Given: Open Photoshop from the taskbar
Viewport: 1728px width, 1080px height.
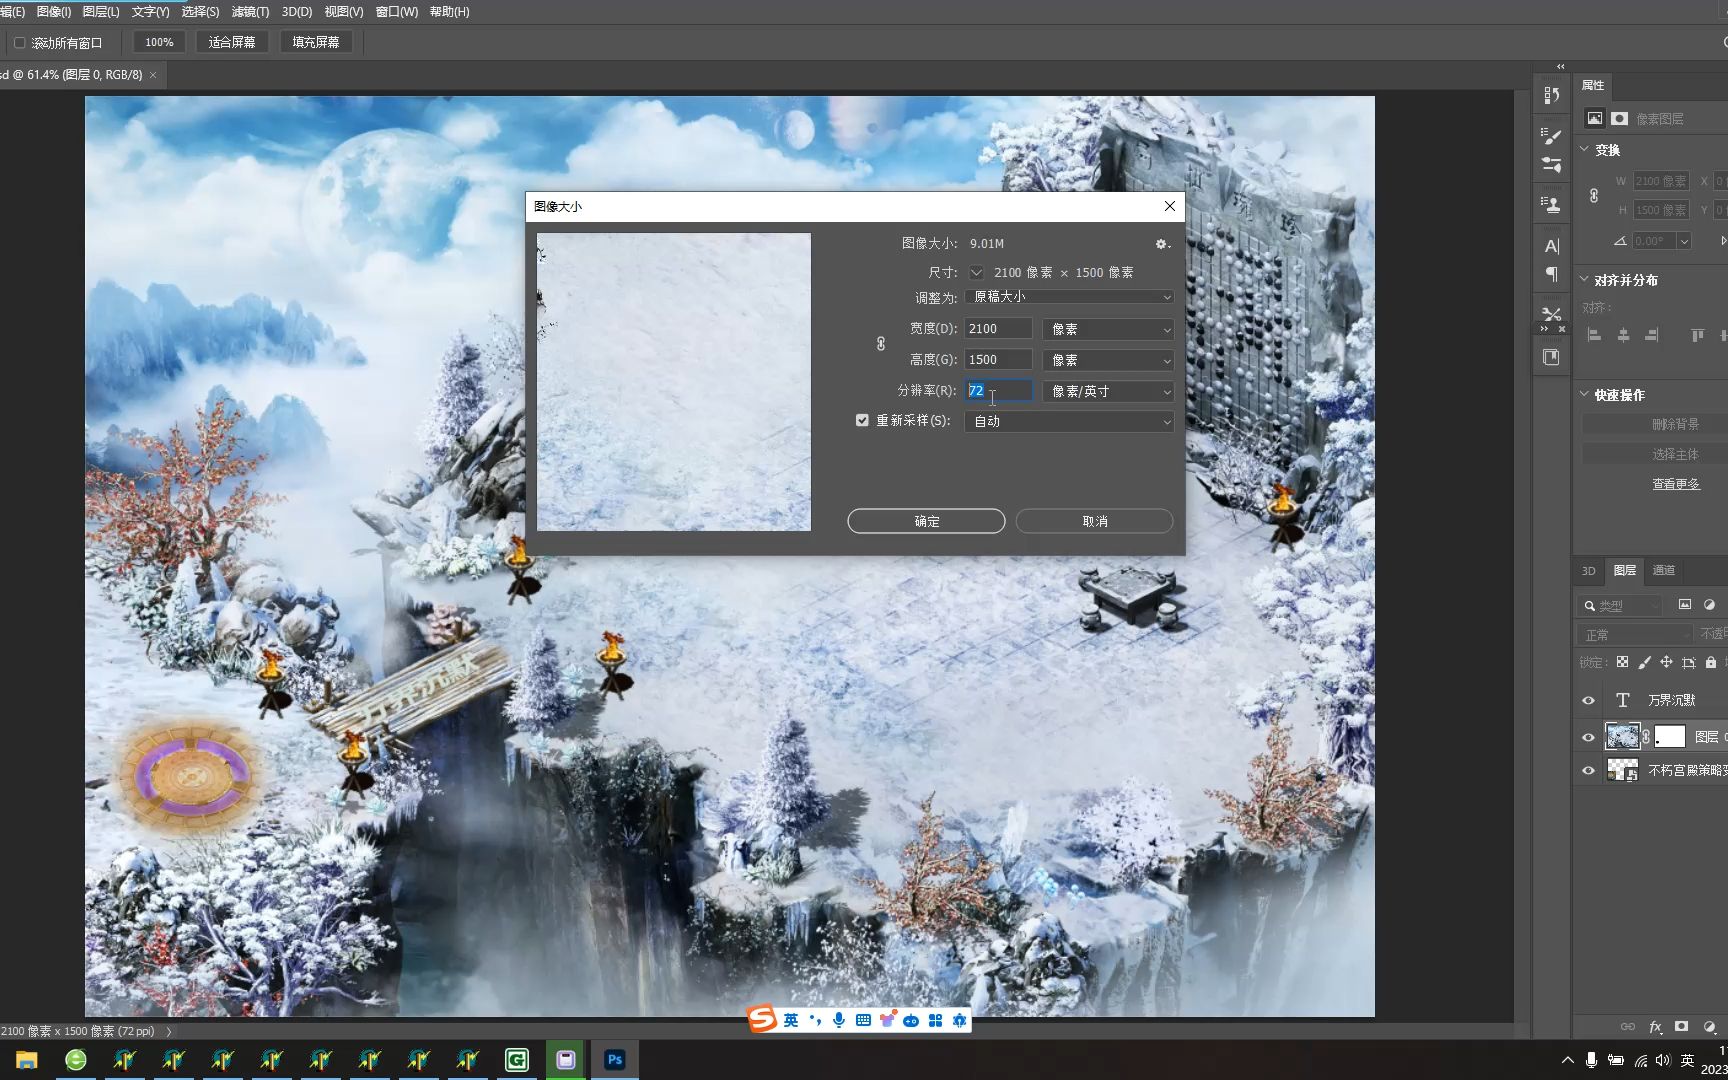Looking at the screenshot, I should coord(615,1060).
